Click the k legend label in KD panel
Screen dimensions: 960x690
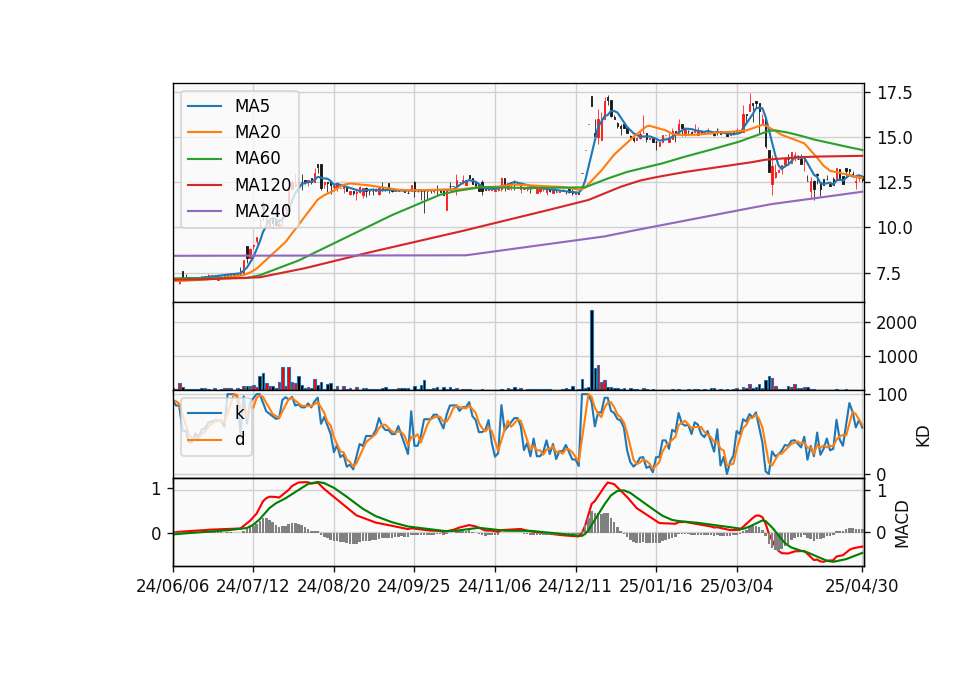pyautogui.click(x=239, y=413)
